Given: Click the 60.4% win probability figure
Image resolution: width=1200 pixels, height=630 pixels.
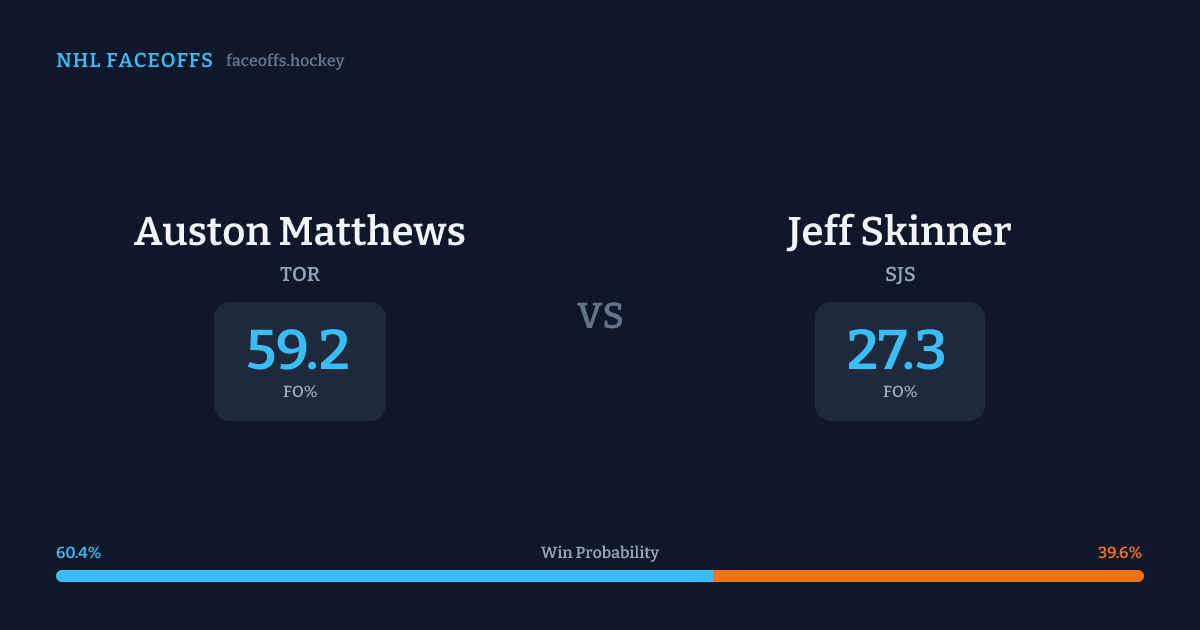Looking at the screenshot, I should [x=79, y=553].
